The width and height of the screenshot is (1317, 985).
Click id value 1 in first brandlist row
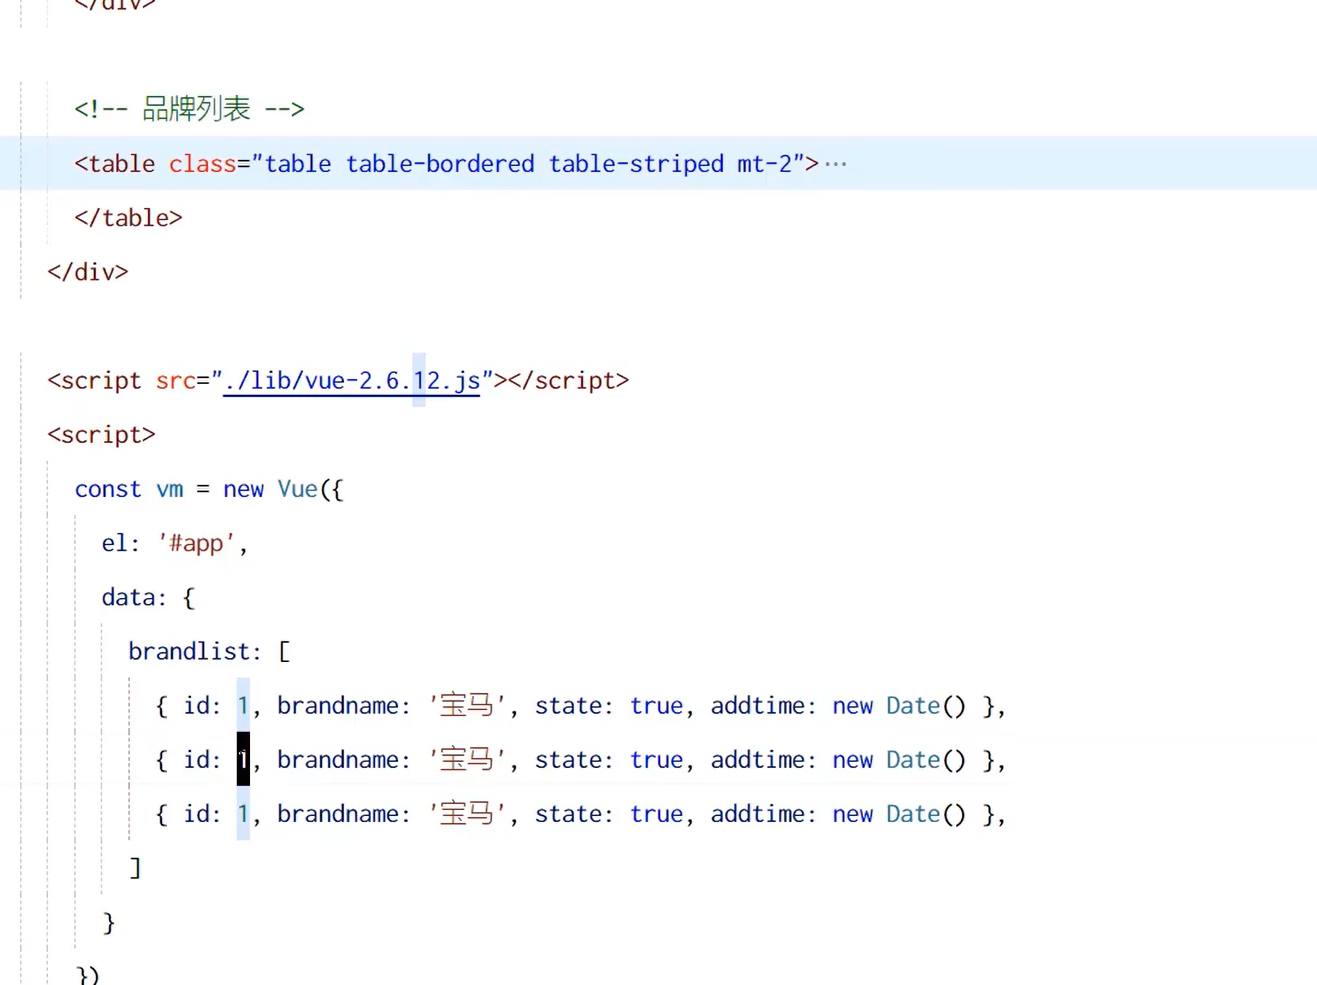(243, 706)
